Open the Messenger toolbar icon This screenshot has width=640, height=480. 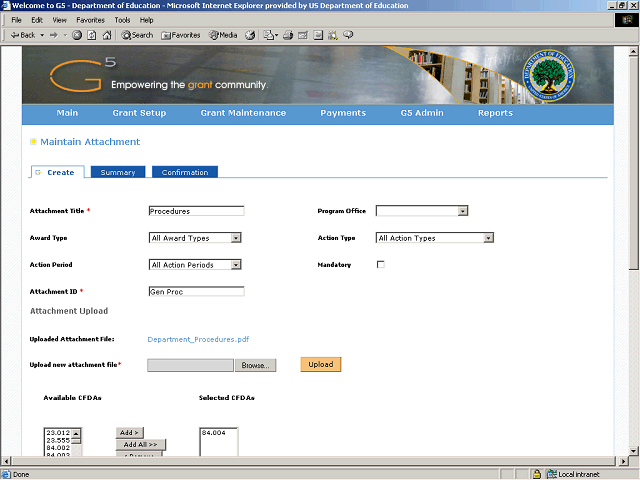pos(348,35)
